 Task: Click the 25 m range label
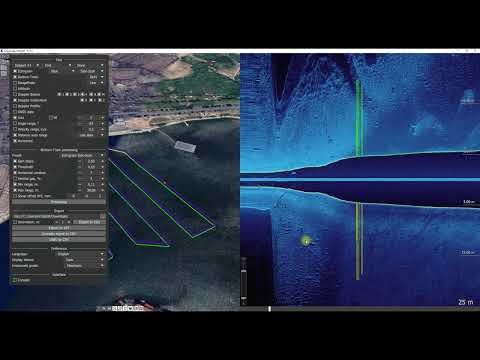465,302
